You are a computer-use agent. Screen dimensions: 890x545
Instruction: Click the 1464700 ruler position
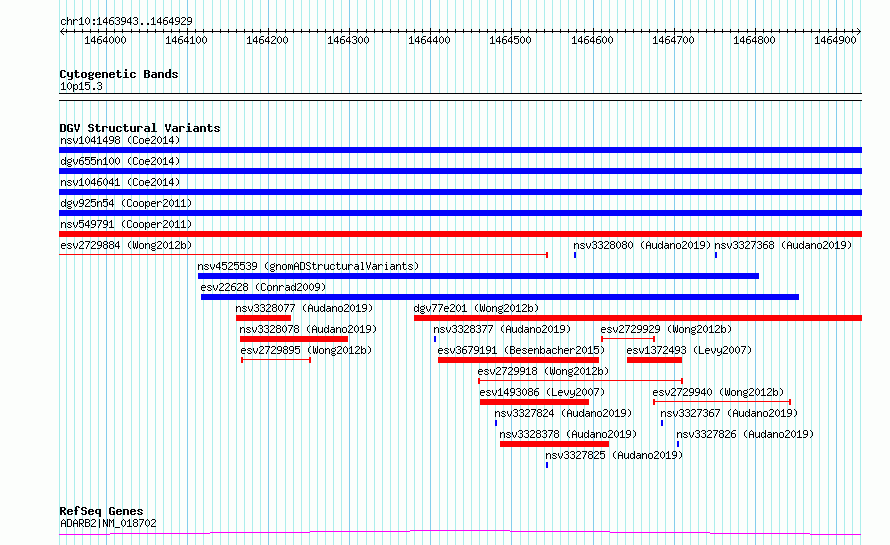pyautogui.click(x=673, y=40)
